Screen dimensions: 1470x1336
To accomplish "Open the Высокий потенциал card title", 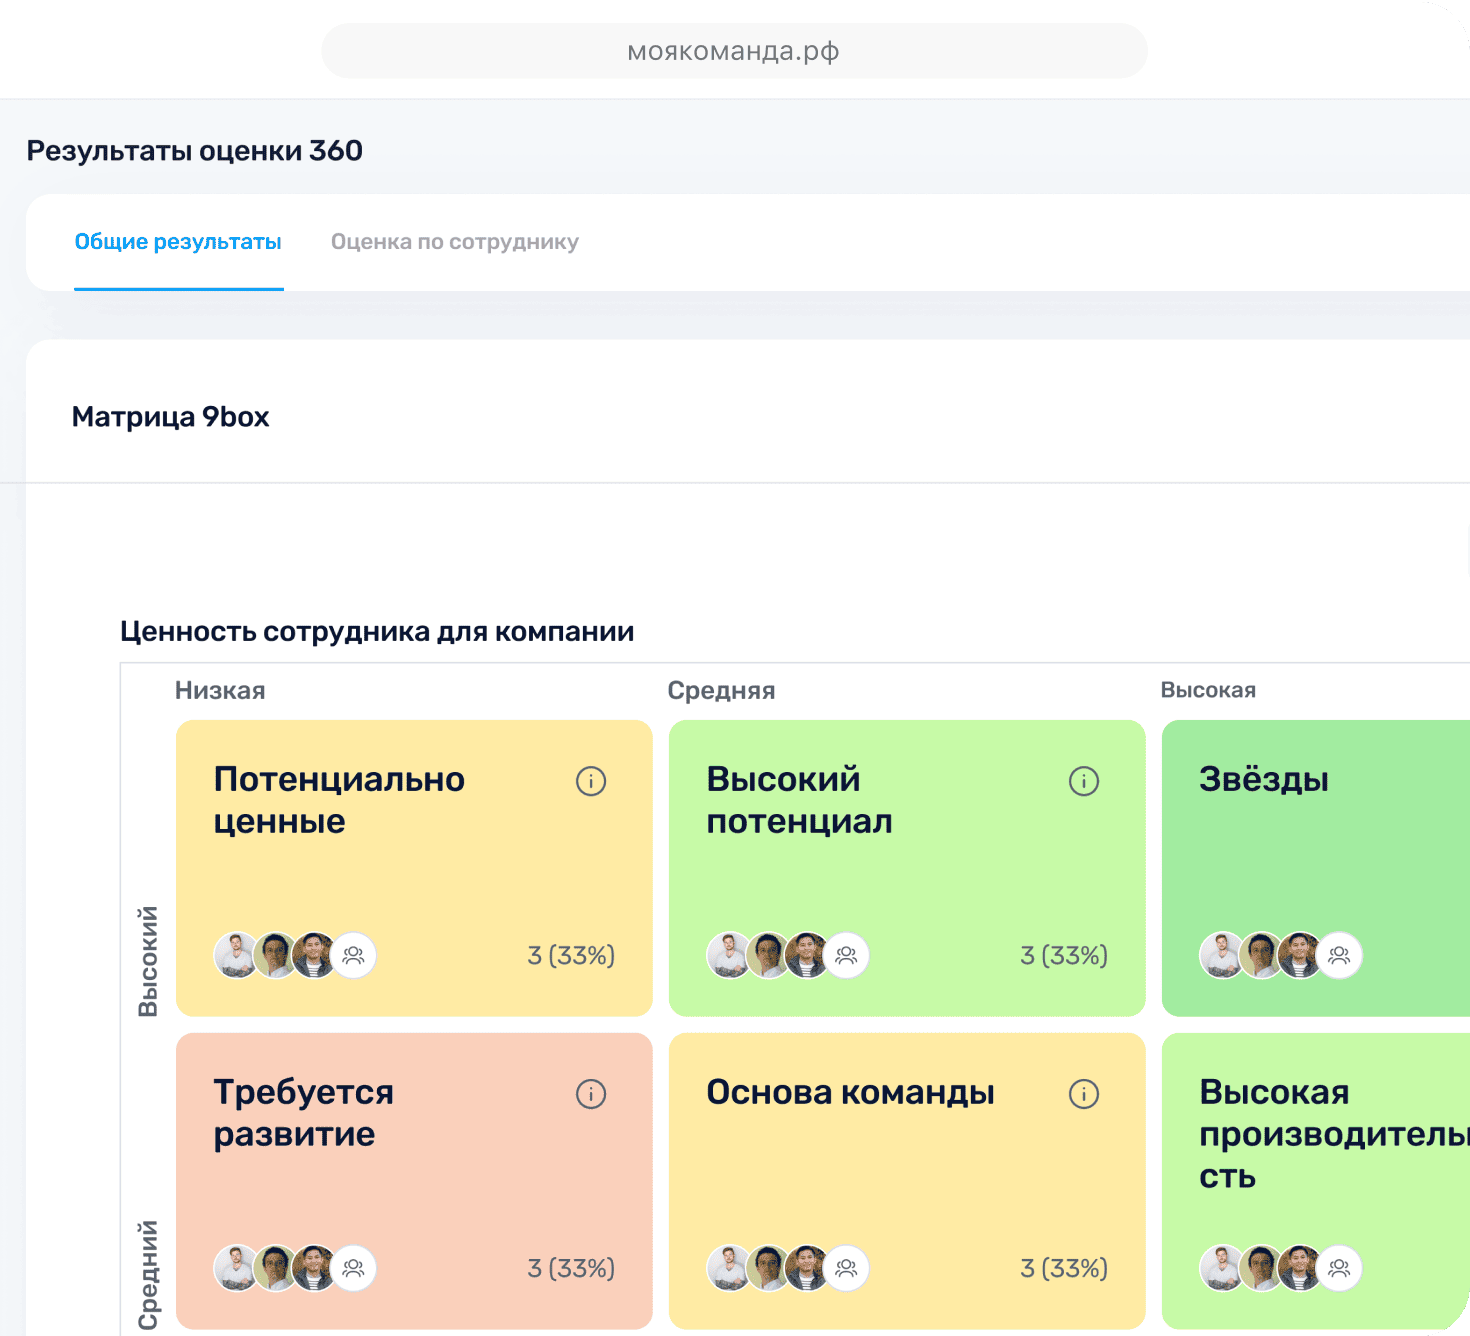I will click(799, 800).
